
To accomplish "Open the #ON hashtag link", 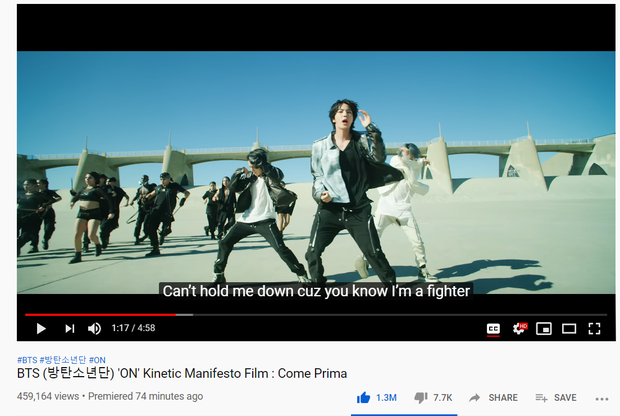I will [x=97, y=360].
